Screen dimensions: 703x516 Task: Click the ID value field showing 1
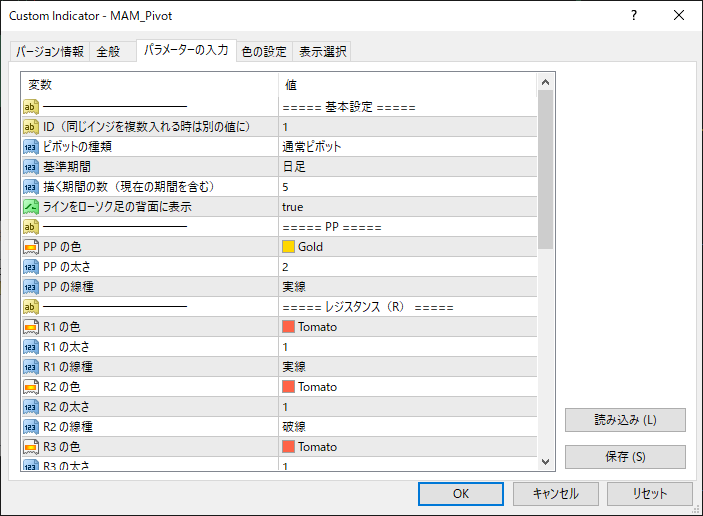tap(408, 127)
